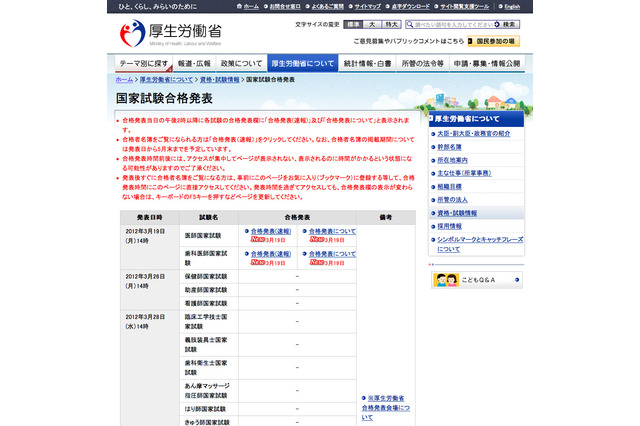Image resolution: width=640 pixels, height=426 pixels.
Task: Open the テーマ別に探す navigation tab
Action: pos(144,64)
